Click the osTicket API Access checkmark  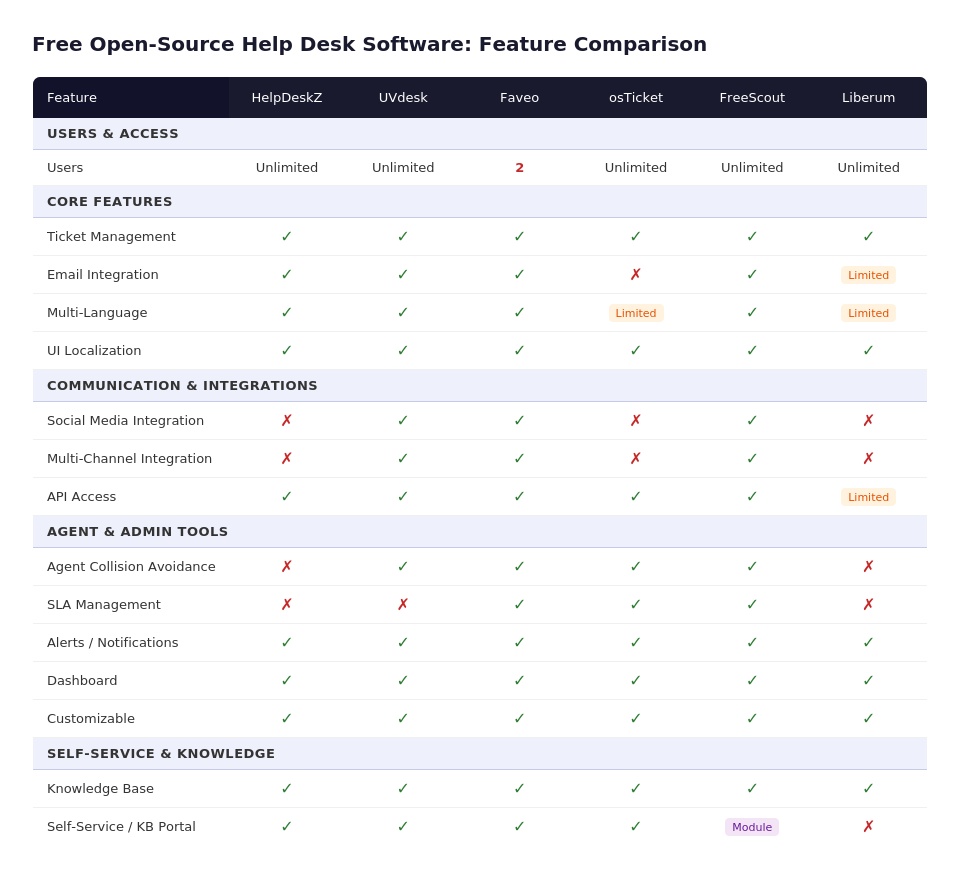click(636, 496)
